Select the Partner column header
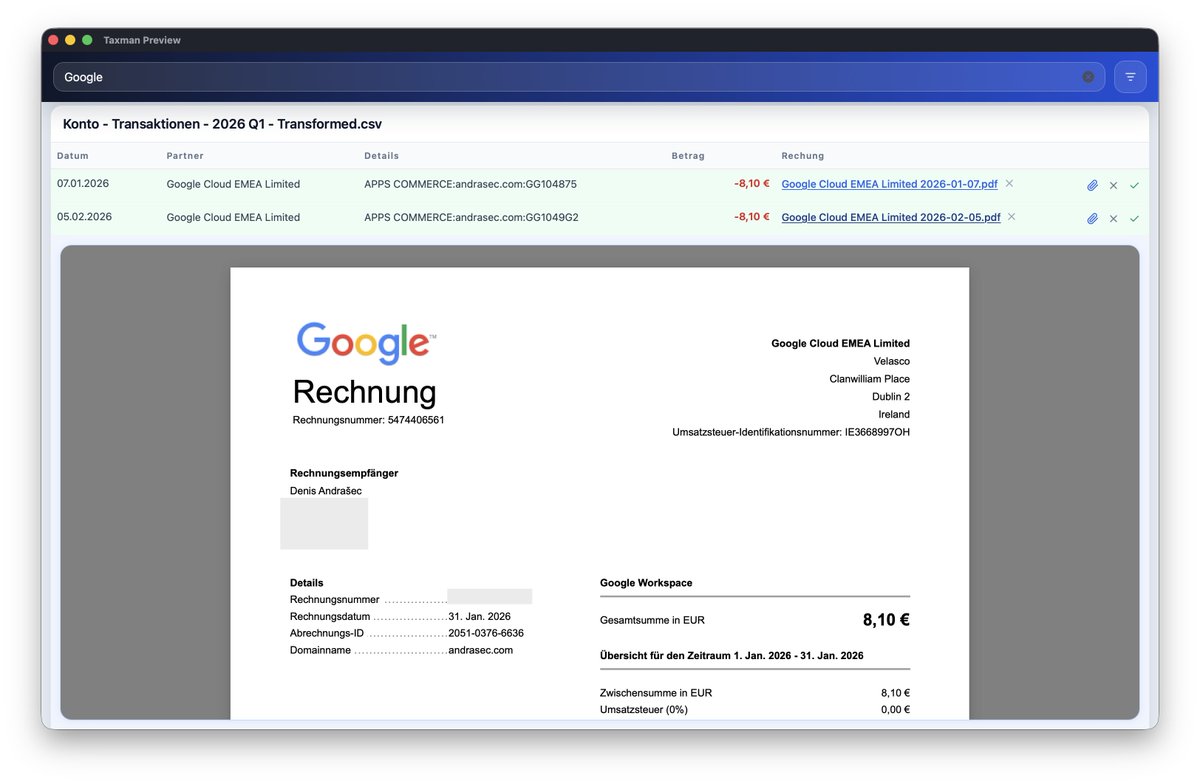Image resolution: width=1200 pixels, height=784 pixels. click(x=185, y=156)
